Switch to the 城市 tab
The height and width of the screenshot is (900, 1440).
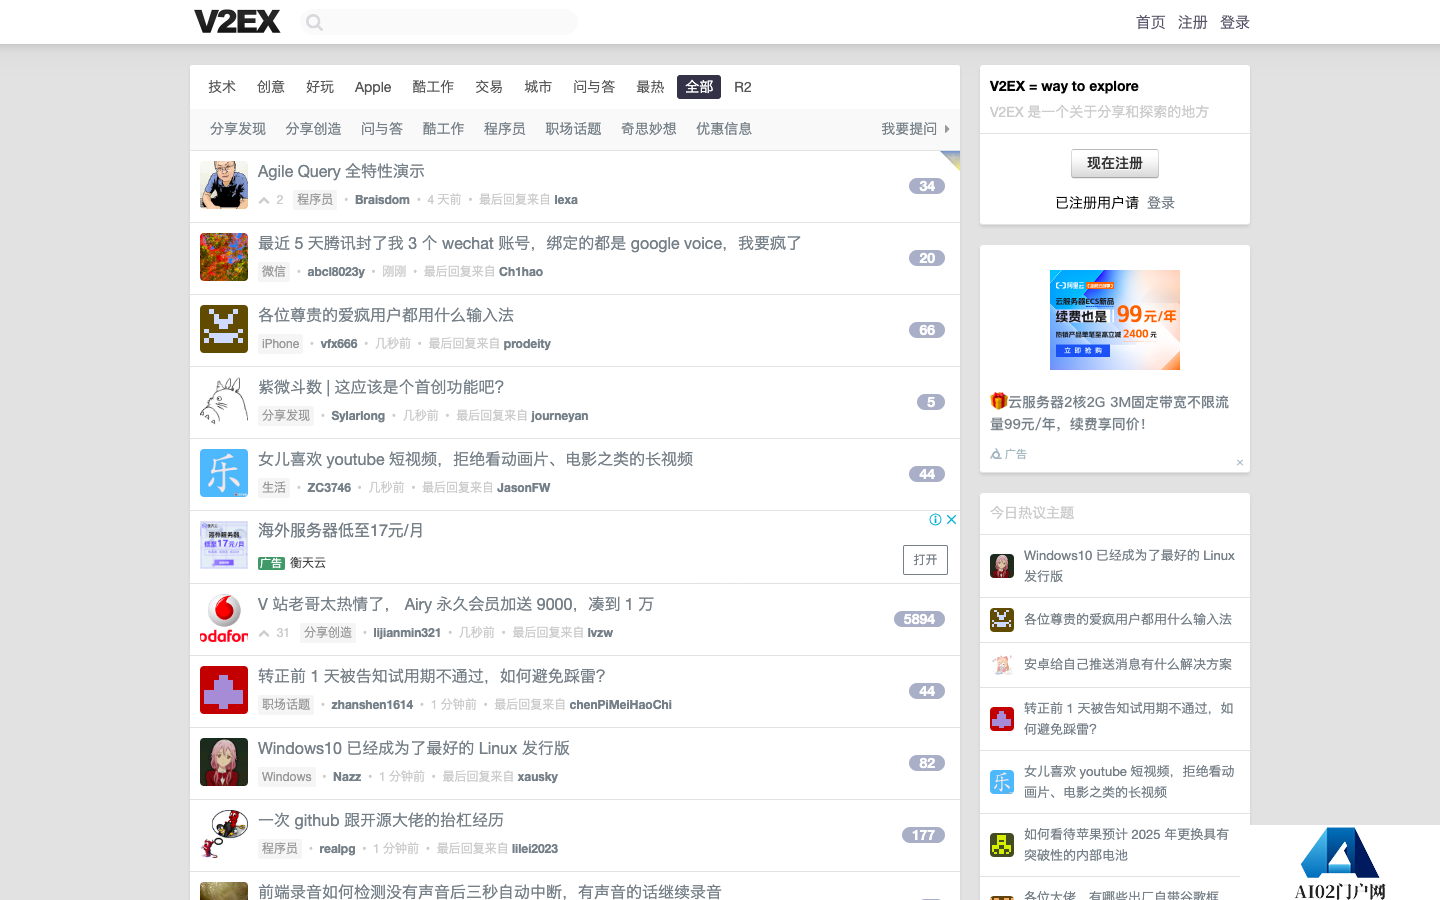tap(538, 87)
